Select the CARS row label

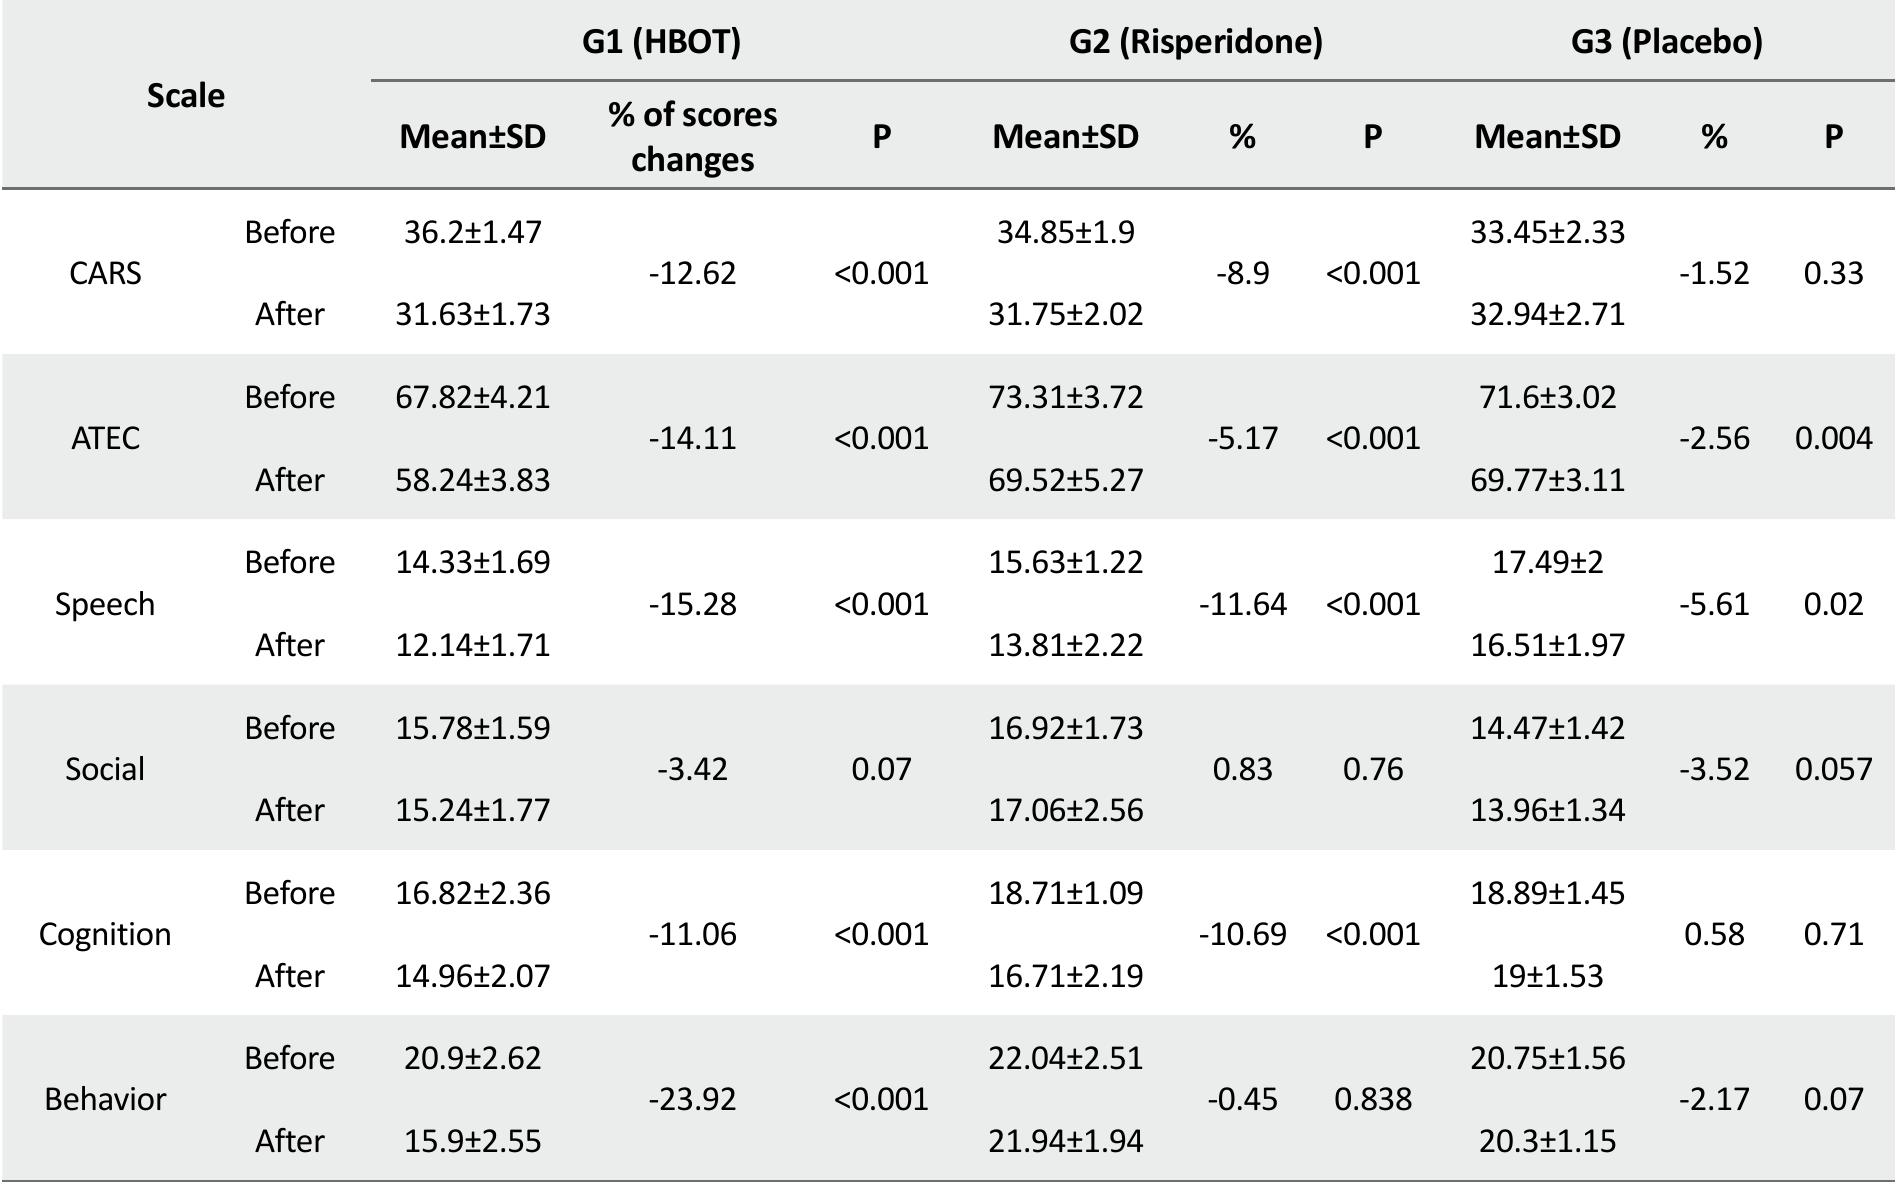[x=105, y=273]
